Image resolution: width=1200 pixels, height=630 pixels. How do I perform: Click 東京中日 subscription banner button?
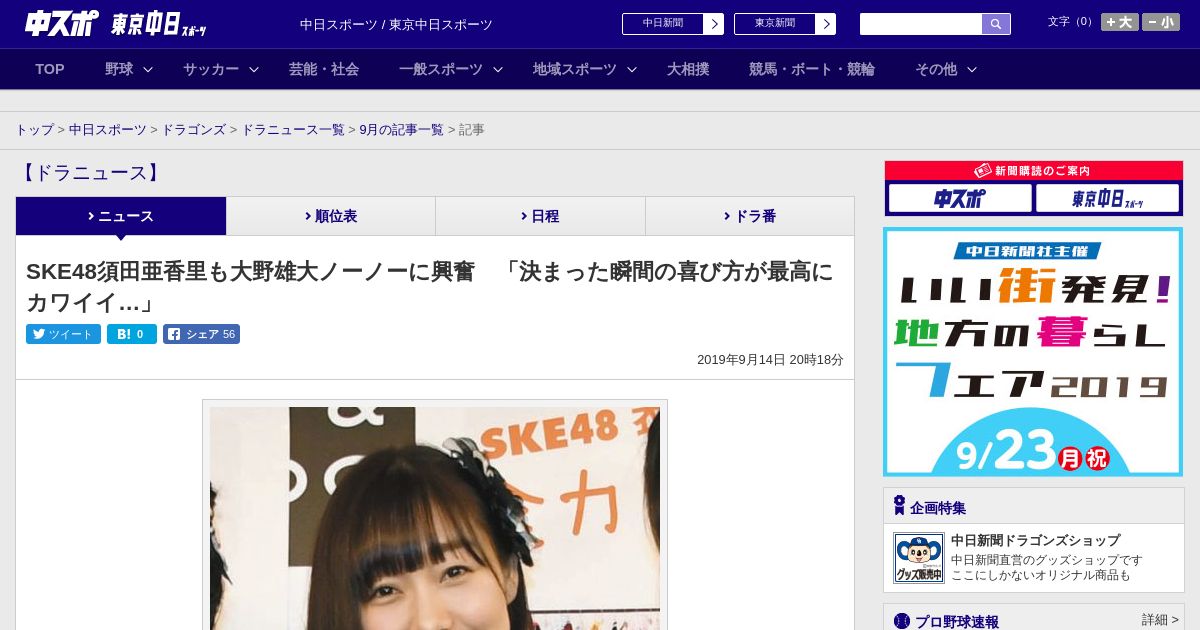click(1107, 198)
